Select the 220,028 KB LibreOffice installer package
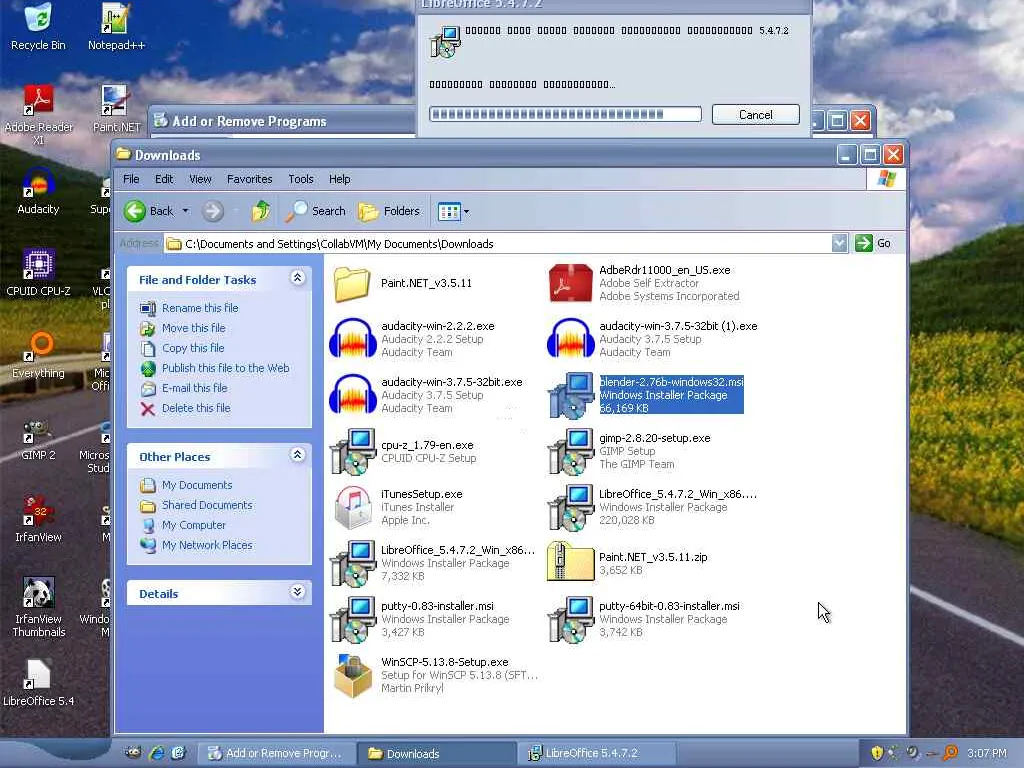This screenshot has width=1024, height=768. (570, 507)
